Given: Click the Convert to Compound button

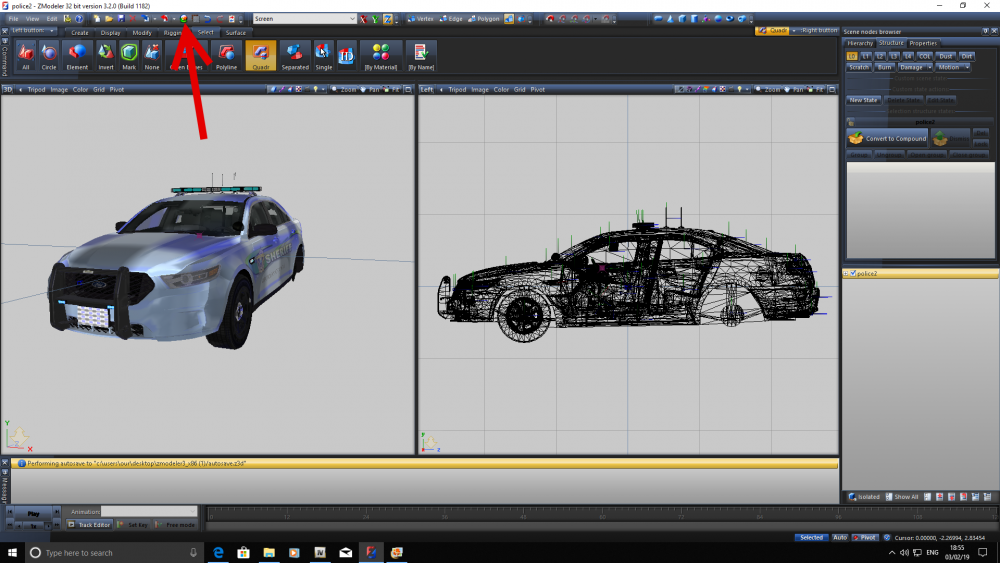Looking at the screenshot, I should (x=888, y=138).
